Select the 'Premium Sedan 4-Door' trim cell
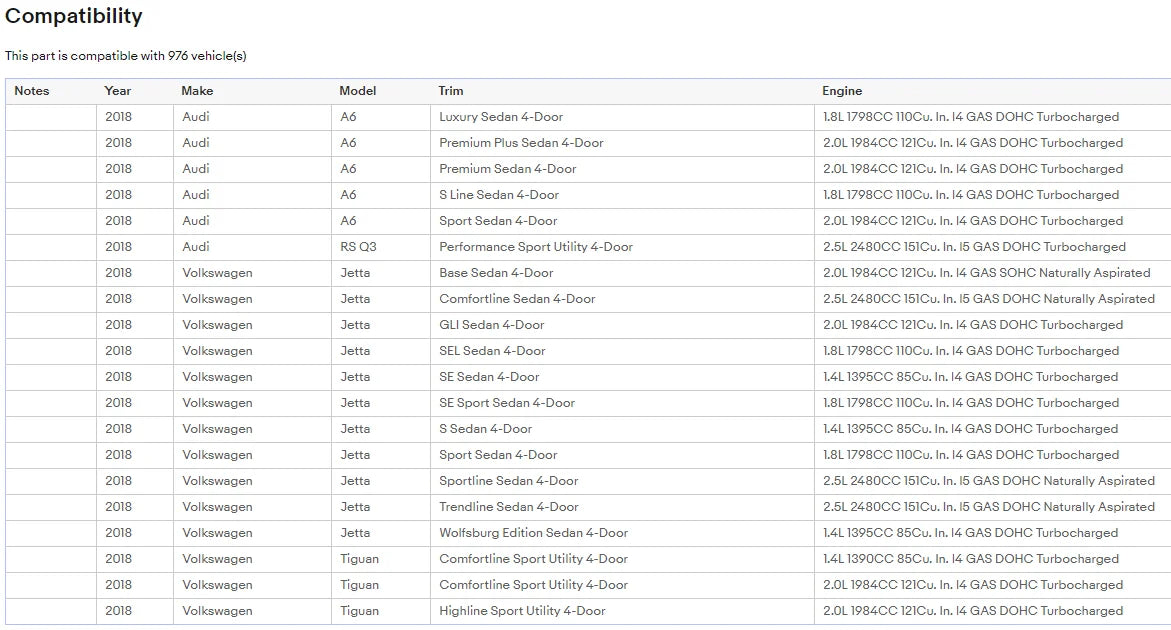1171x630 pixels. (x=622, y=169)
